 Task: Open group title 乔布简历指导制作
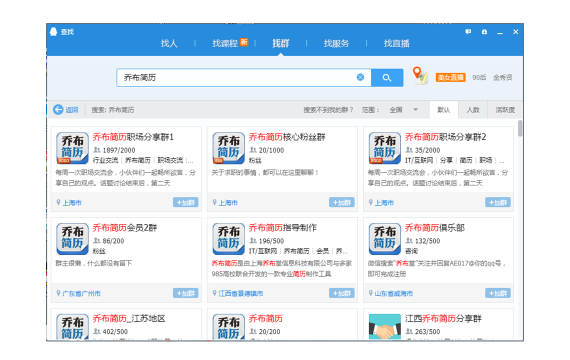283,228
